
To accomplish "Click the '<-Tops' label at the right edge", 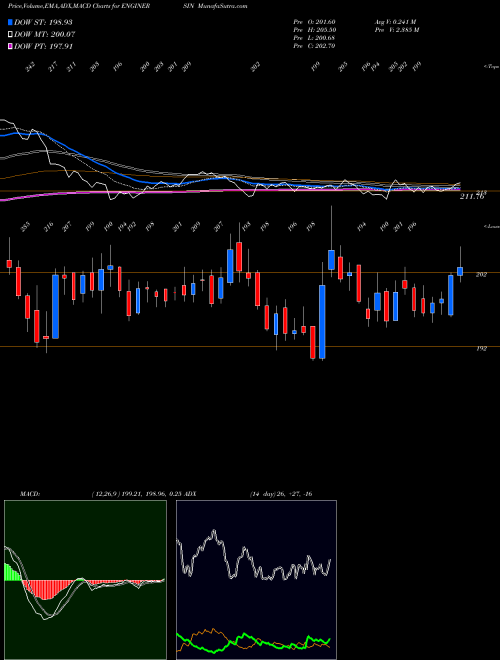I will click(x=491, y=67).
